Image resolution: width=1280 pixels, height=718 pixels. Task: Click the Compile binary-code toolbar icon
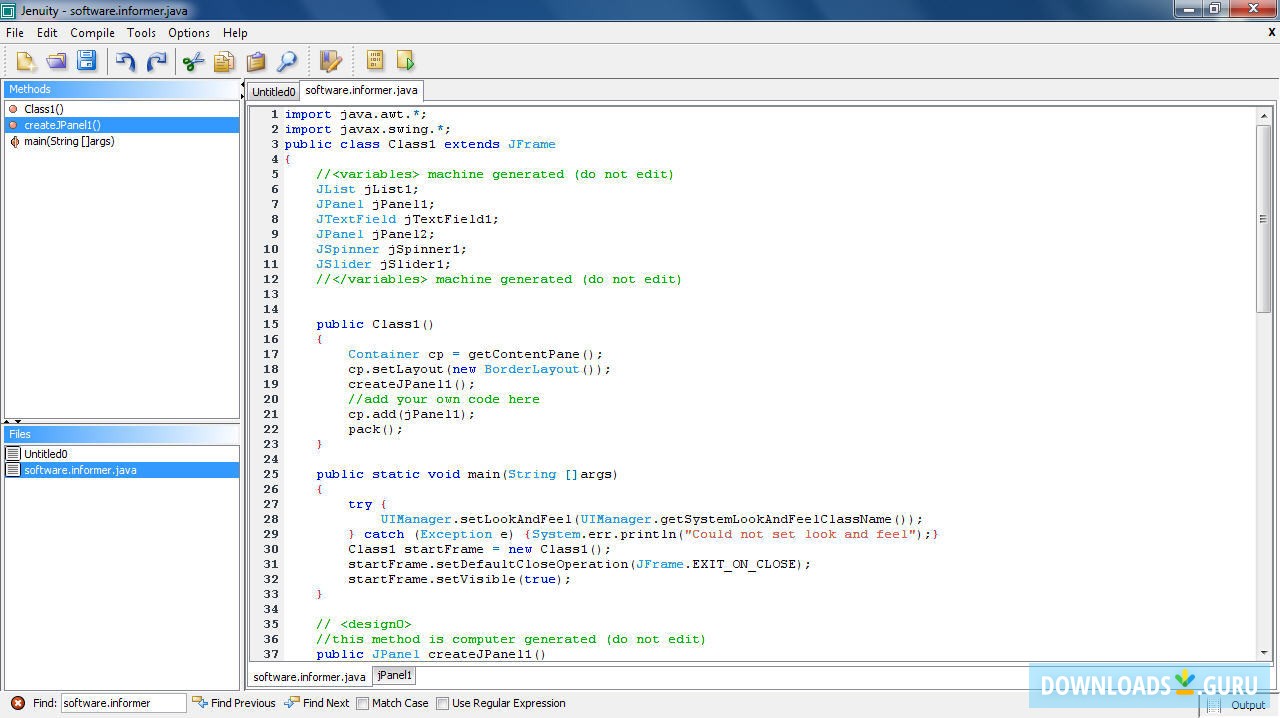click(375, 61)
